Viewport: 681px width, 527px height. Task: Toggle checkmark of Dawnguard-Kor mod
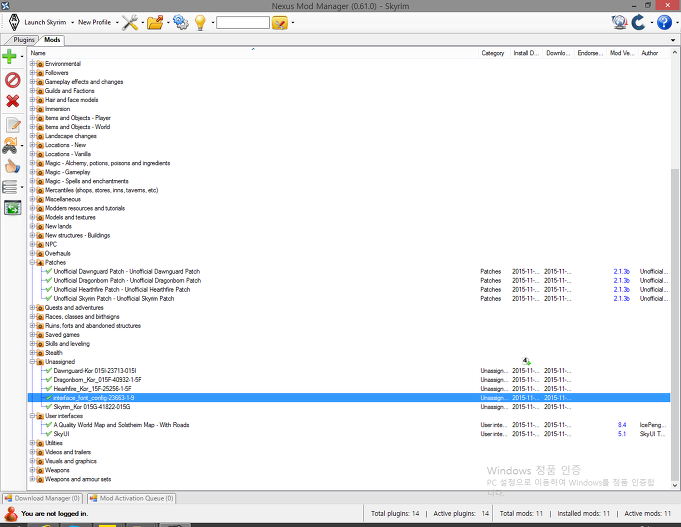(x=49, y=371)
